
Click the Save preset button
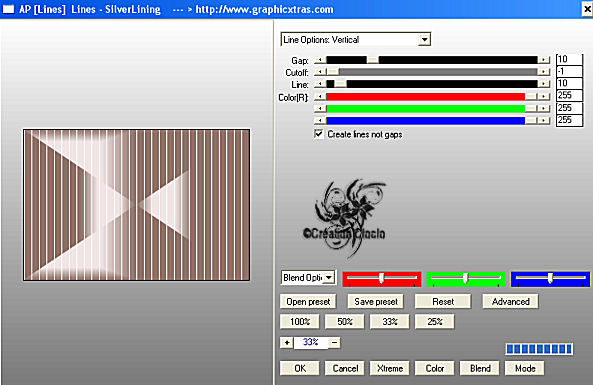tap(376, 302)
